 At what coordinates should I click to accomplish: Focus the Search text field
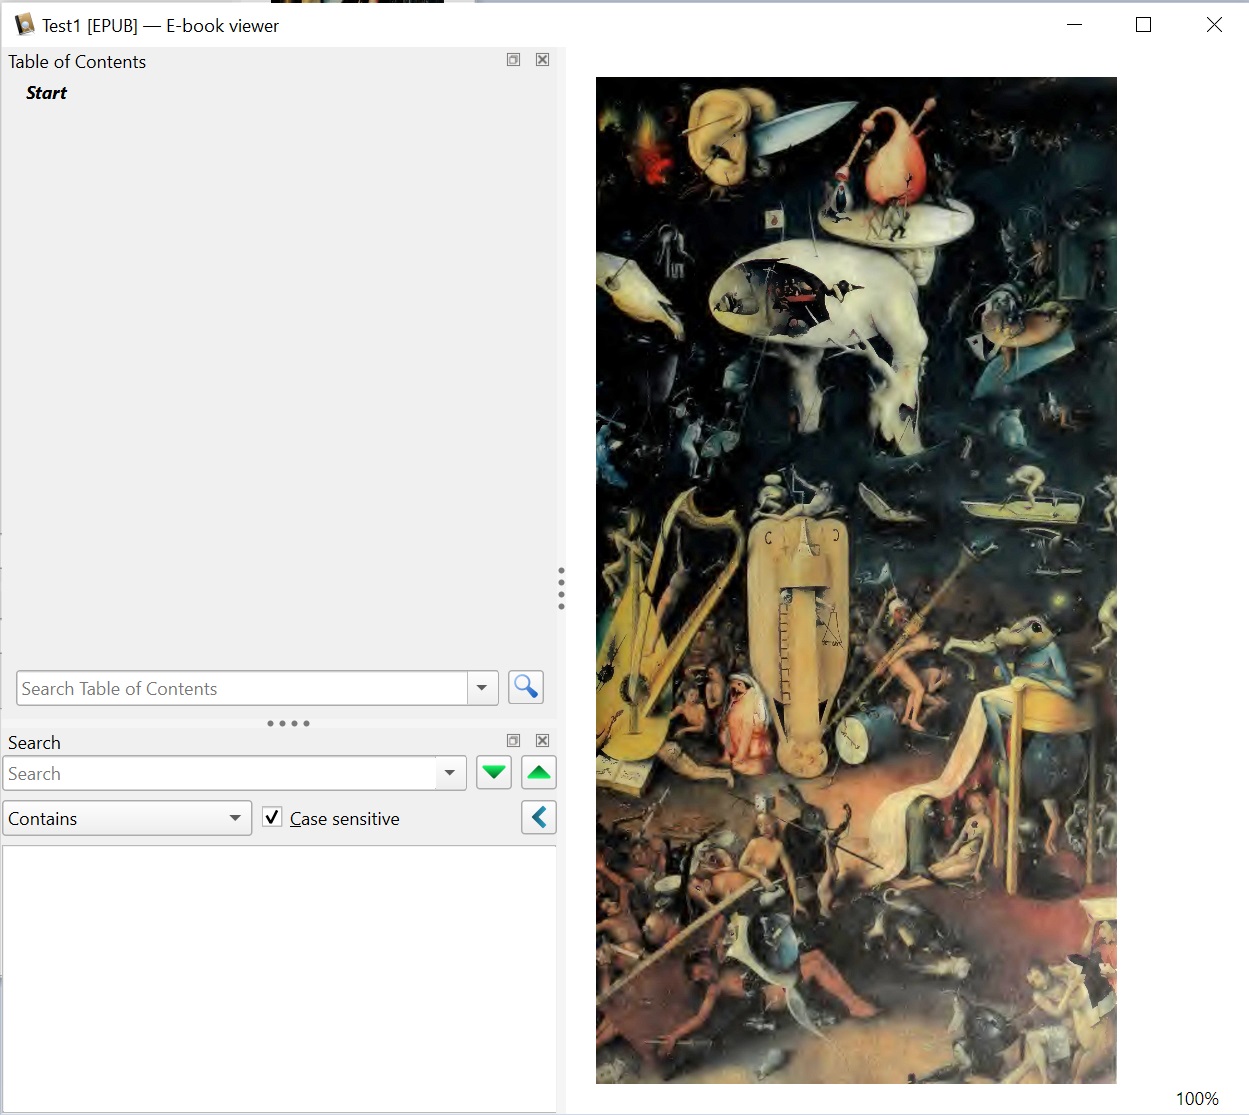click(220, 773)
